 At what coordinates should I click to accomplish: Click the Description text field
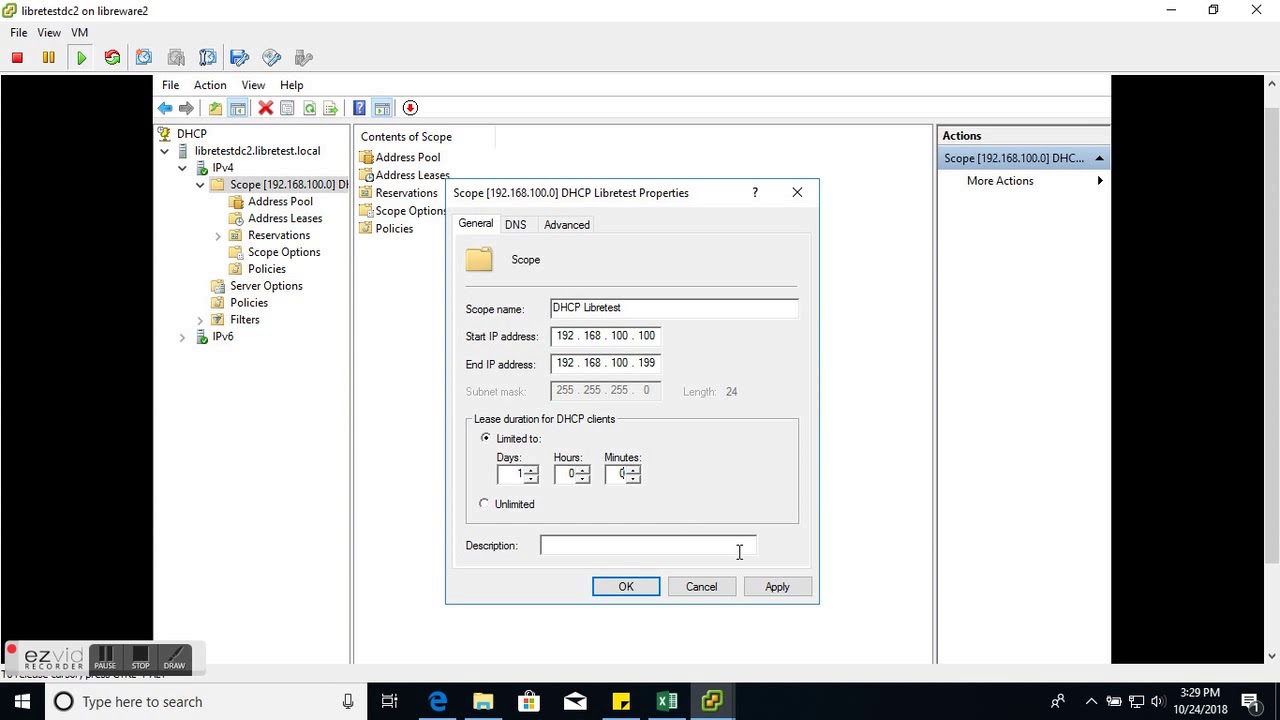(648, 546)
